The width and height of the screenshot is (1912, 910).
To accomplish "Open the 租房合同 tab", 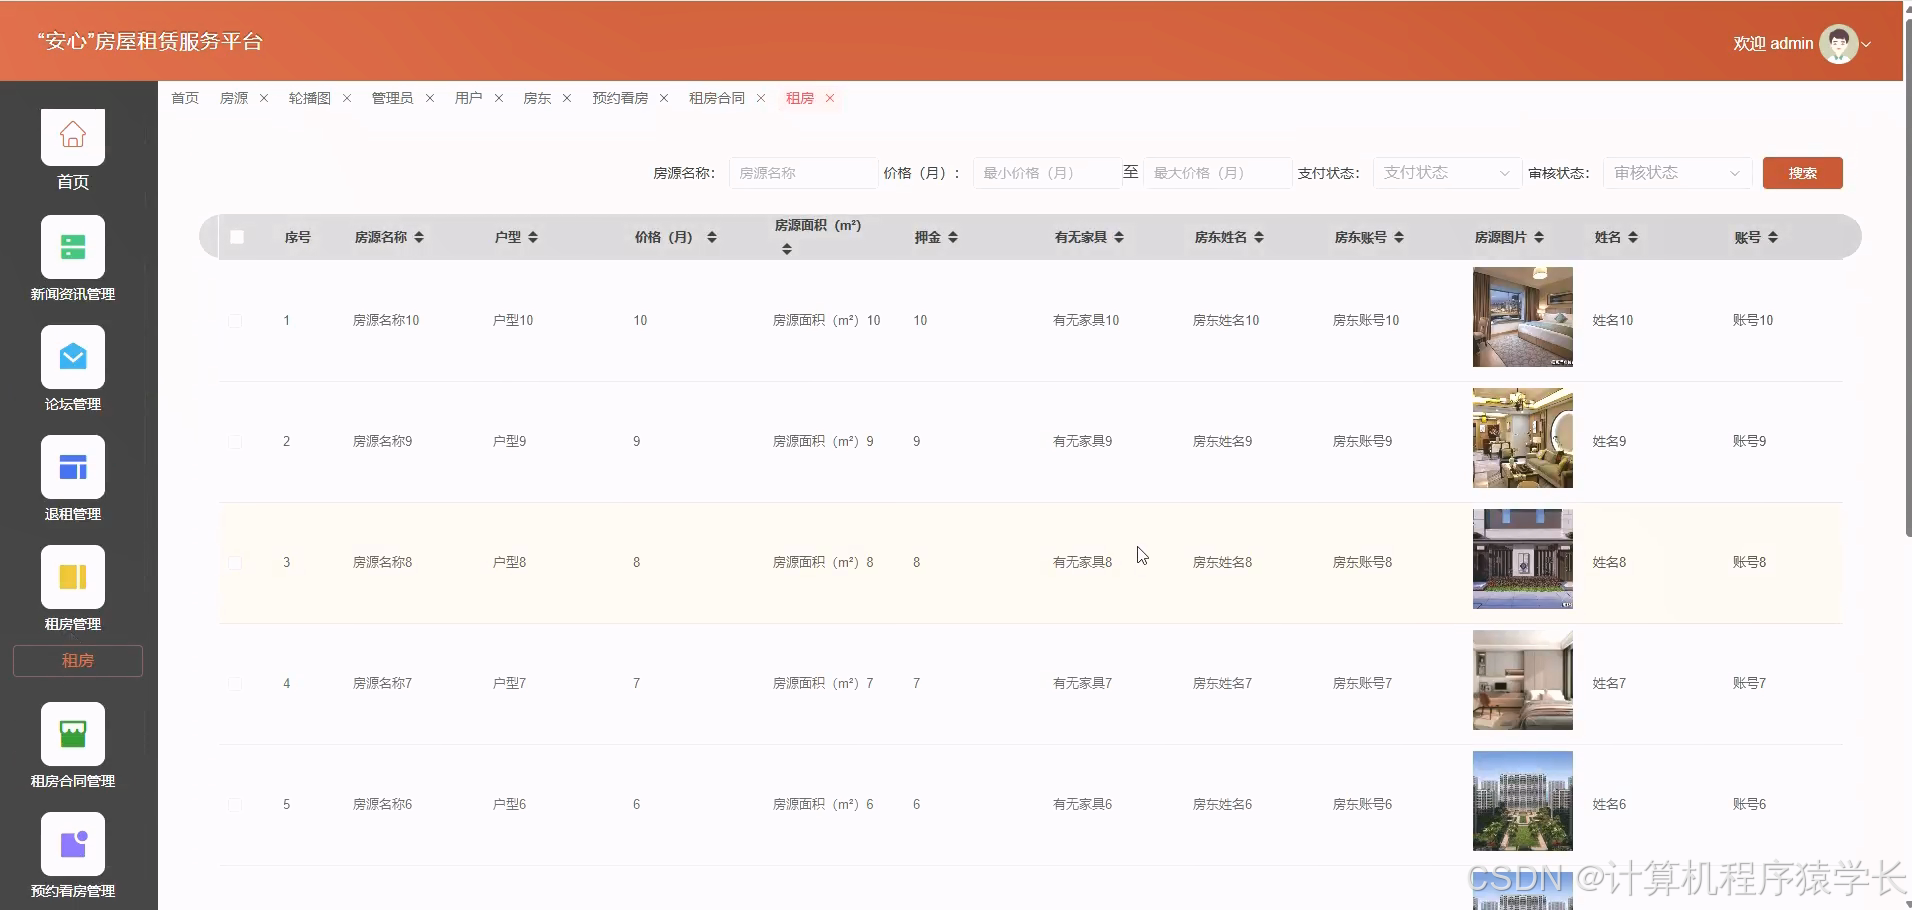I will [x=717, y=98].
